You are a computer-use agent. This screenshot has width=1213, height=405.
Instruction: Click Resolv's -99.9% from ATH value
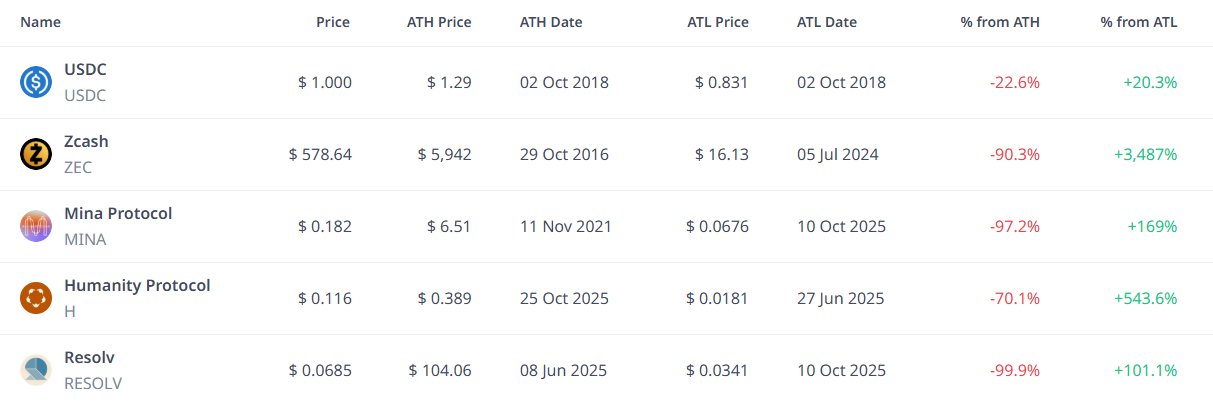click(x=1015, y=370)
